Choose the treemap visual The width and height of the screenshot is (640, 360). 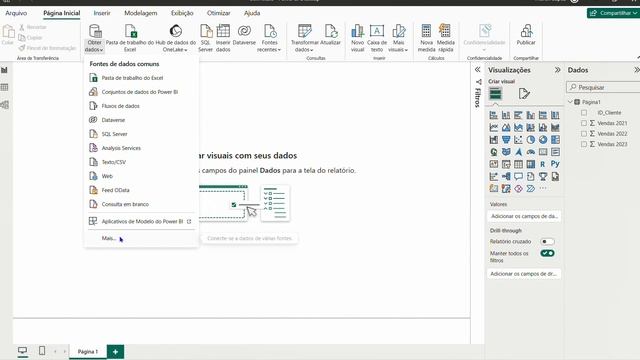(555, 140)
